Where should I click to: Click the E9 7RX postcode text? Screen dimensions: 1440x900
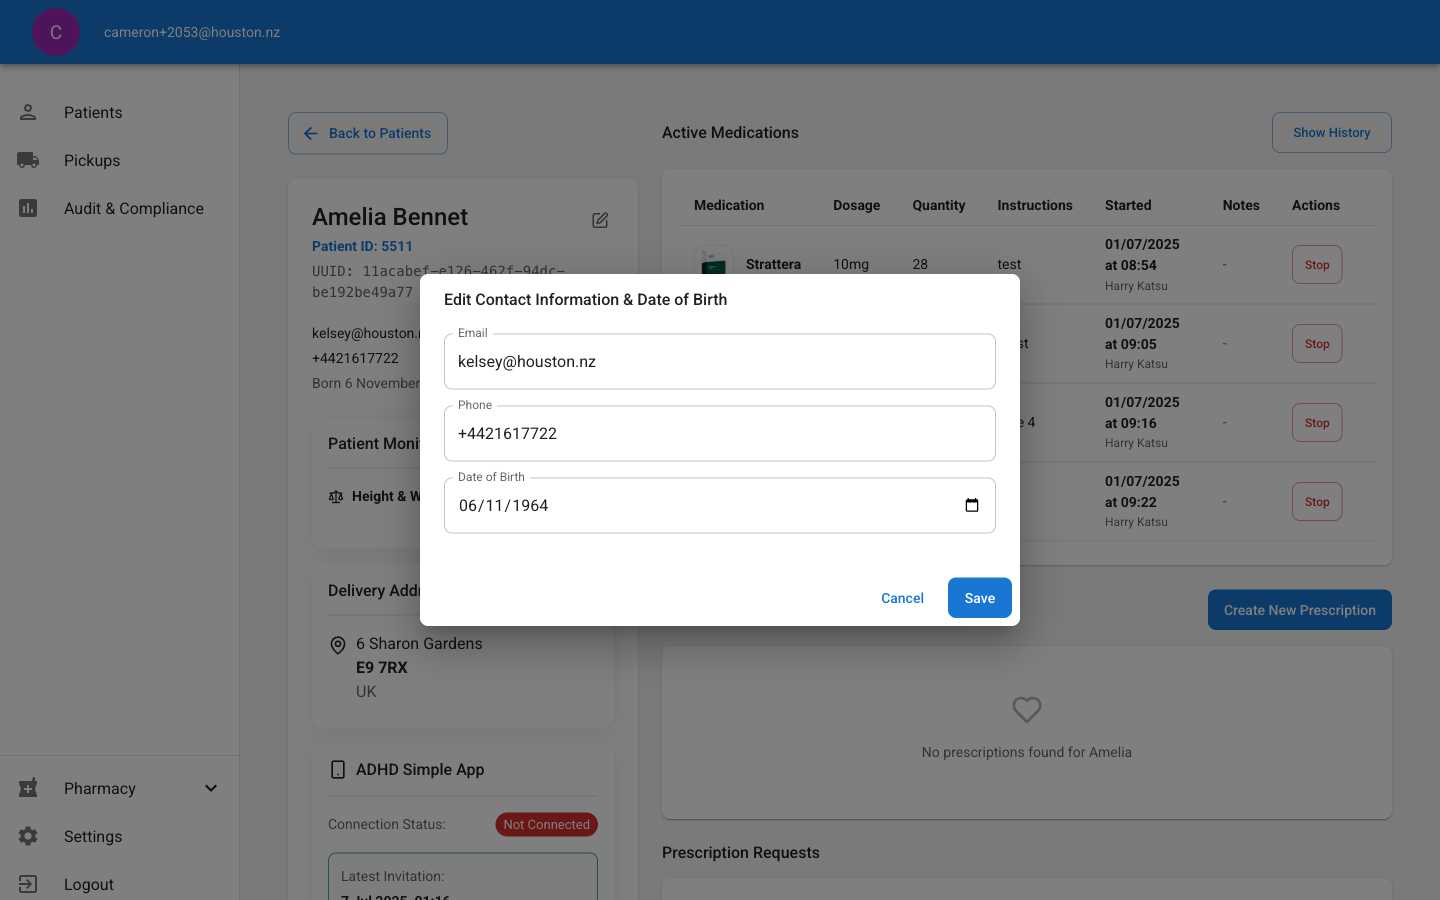click(382, 668)
